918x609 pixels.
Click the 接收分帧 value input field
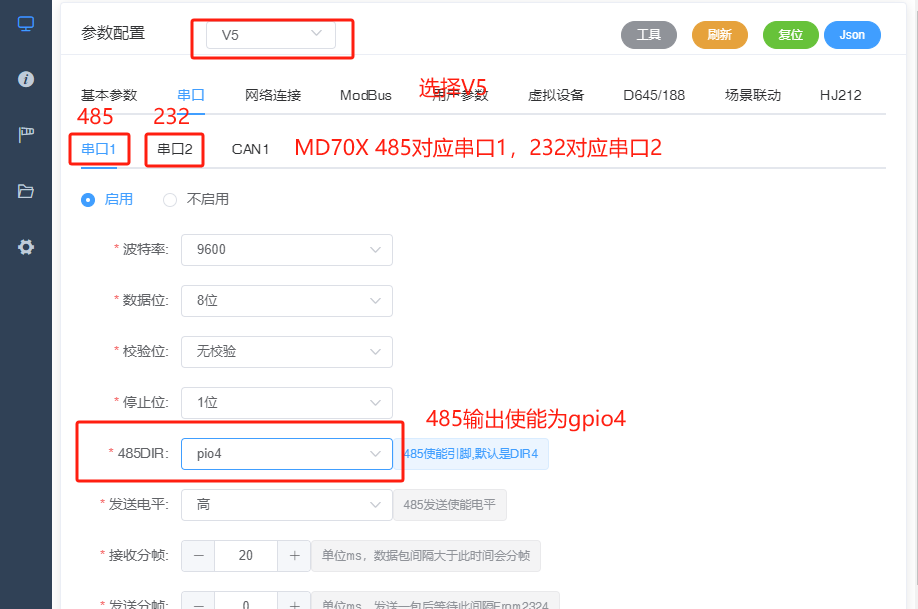(x=245, y=555)
